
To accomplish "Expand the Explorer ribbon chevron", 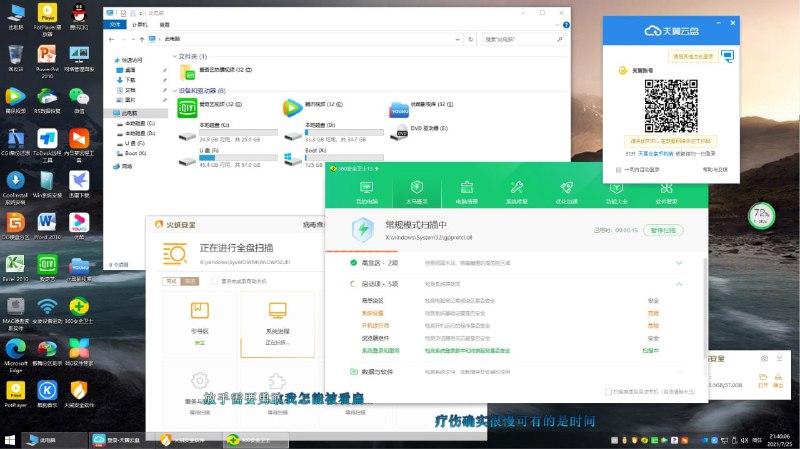I will [557, 25].
